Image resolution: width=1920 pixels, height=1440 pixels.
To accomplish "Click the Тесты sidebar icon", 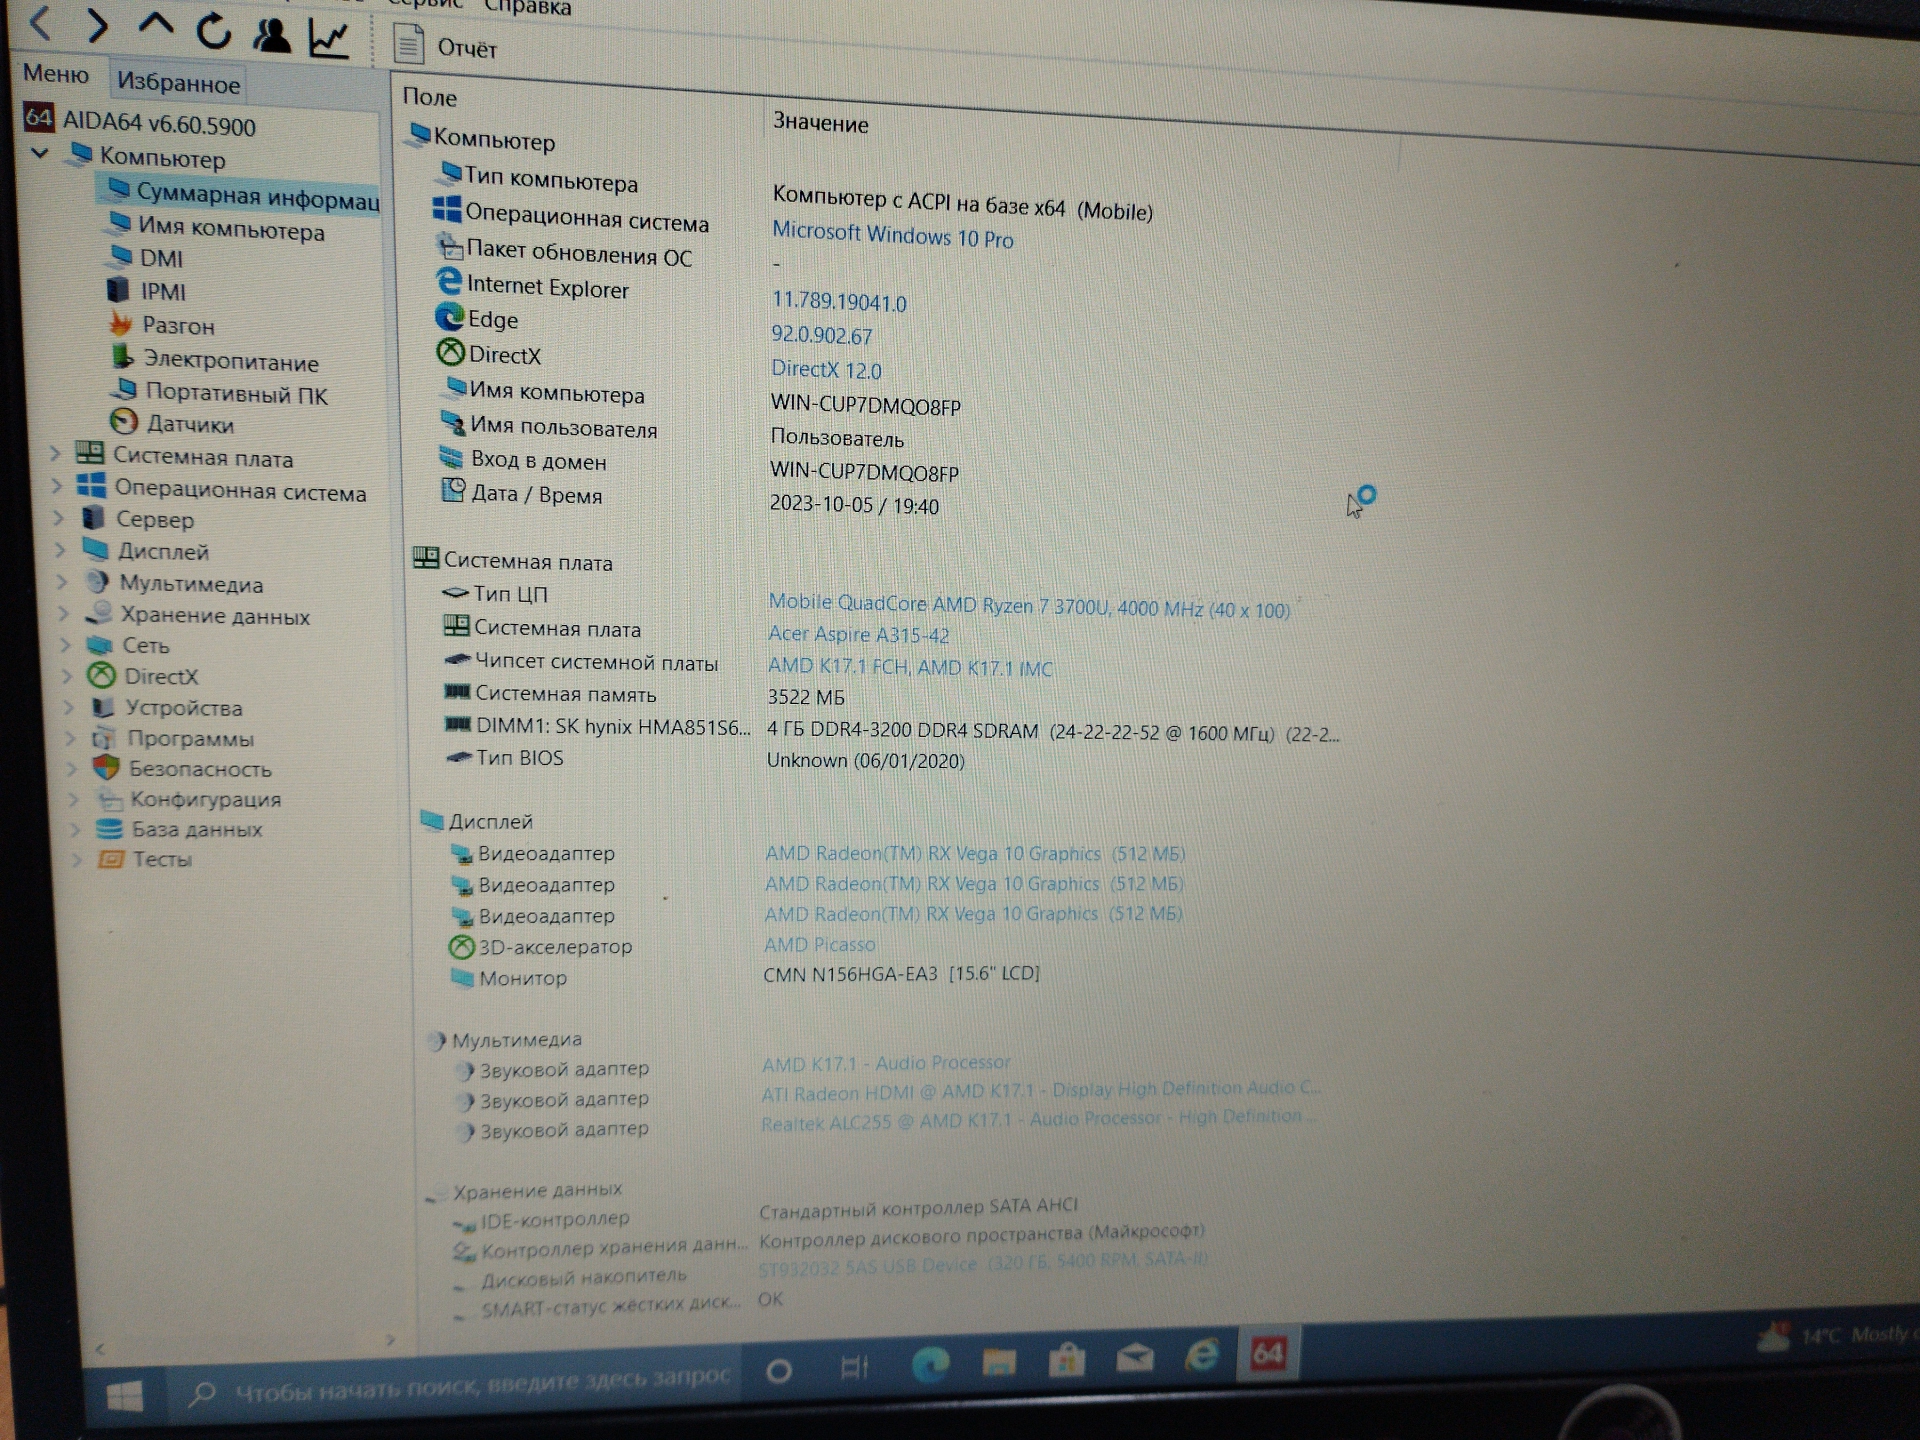I will click(x=110, y=858).
